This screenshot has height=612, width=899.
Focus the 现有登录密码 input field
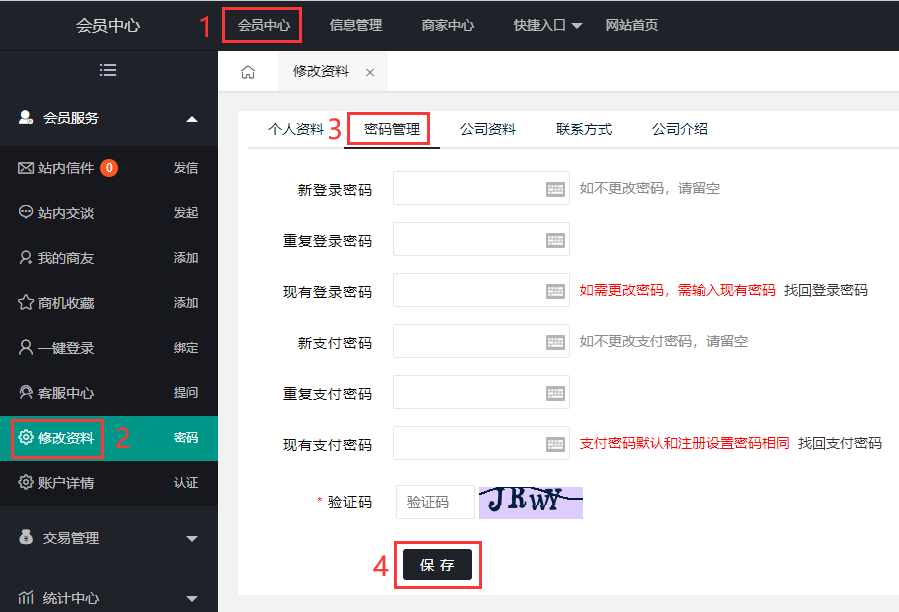pyautogui.click(x=481, y=290)
